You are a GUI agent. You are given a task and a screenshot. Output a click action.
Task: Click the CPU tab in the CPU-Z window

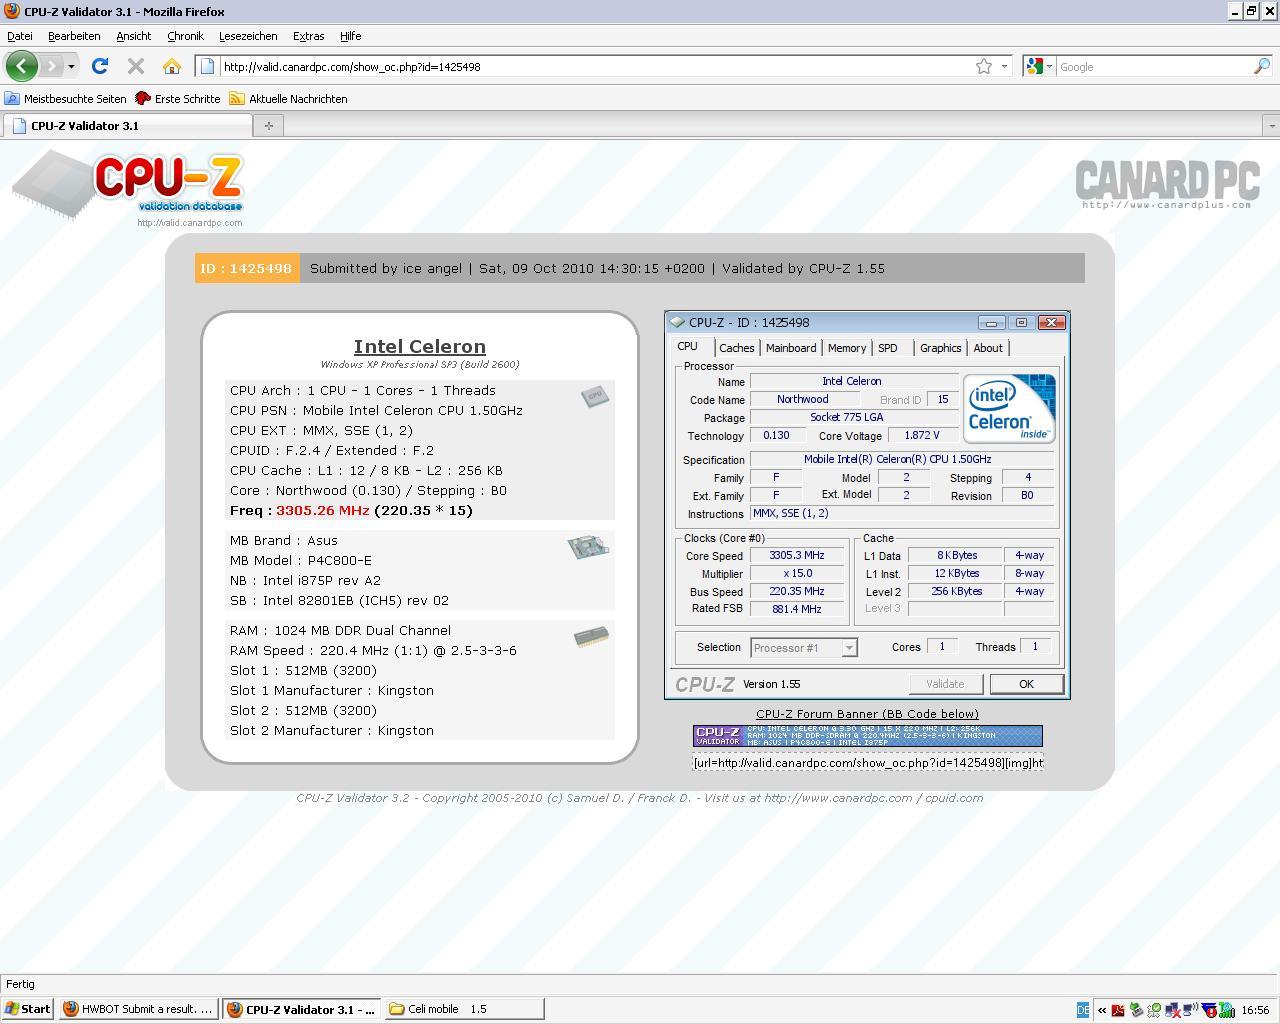click(688, 346)
